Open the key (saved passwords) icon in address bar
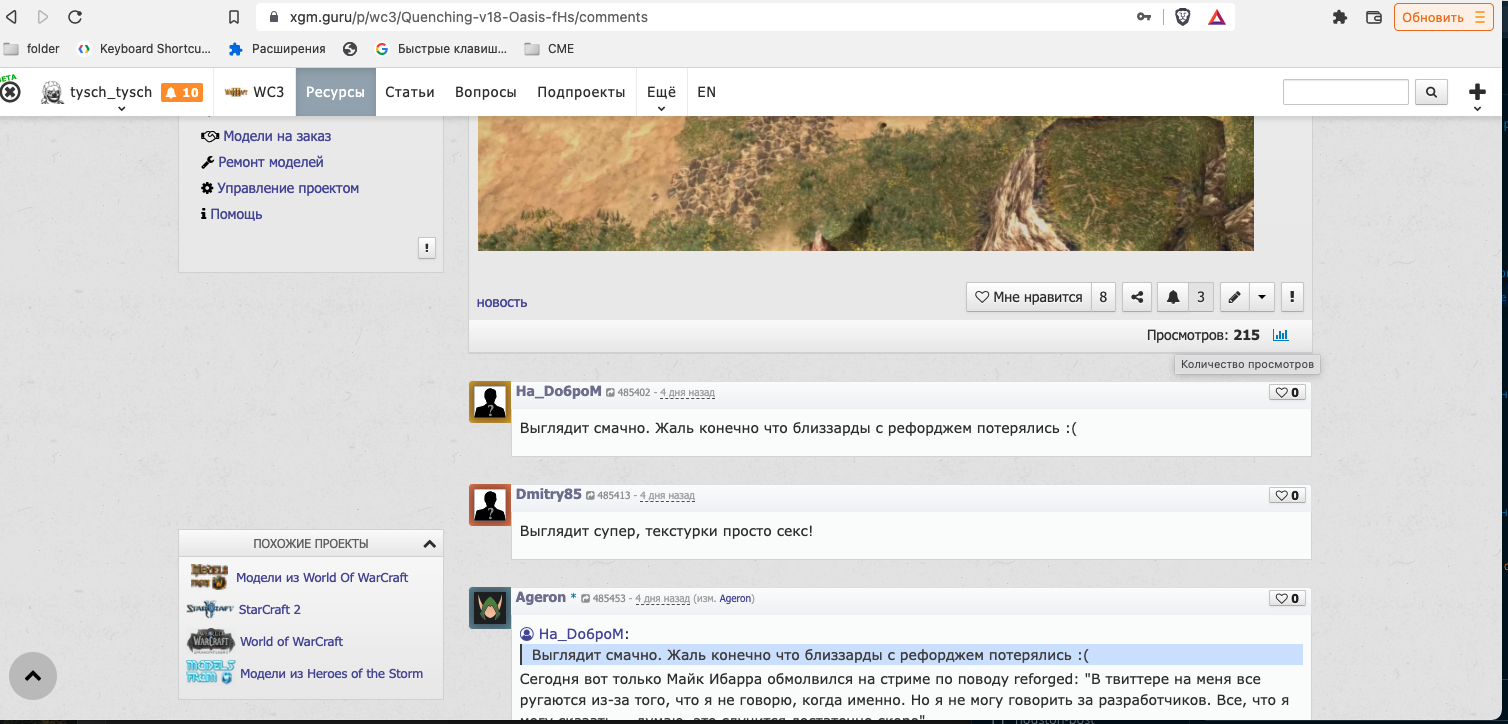 click(x=1144, y=17)
